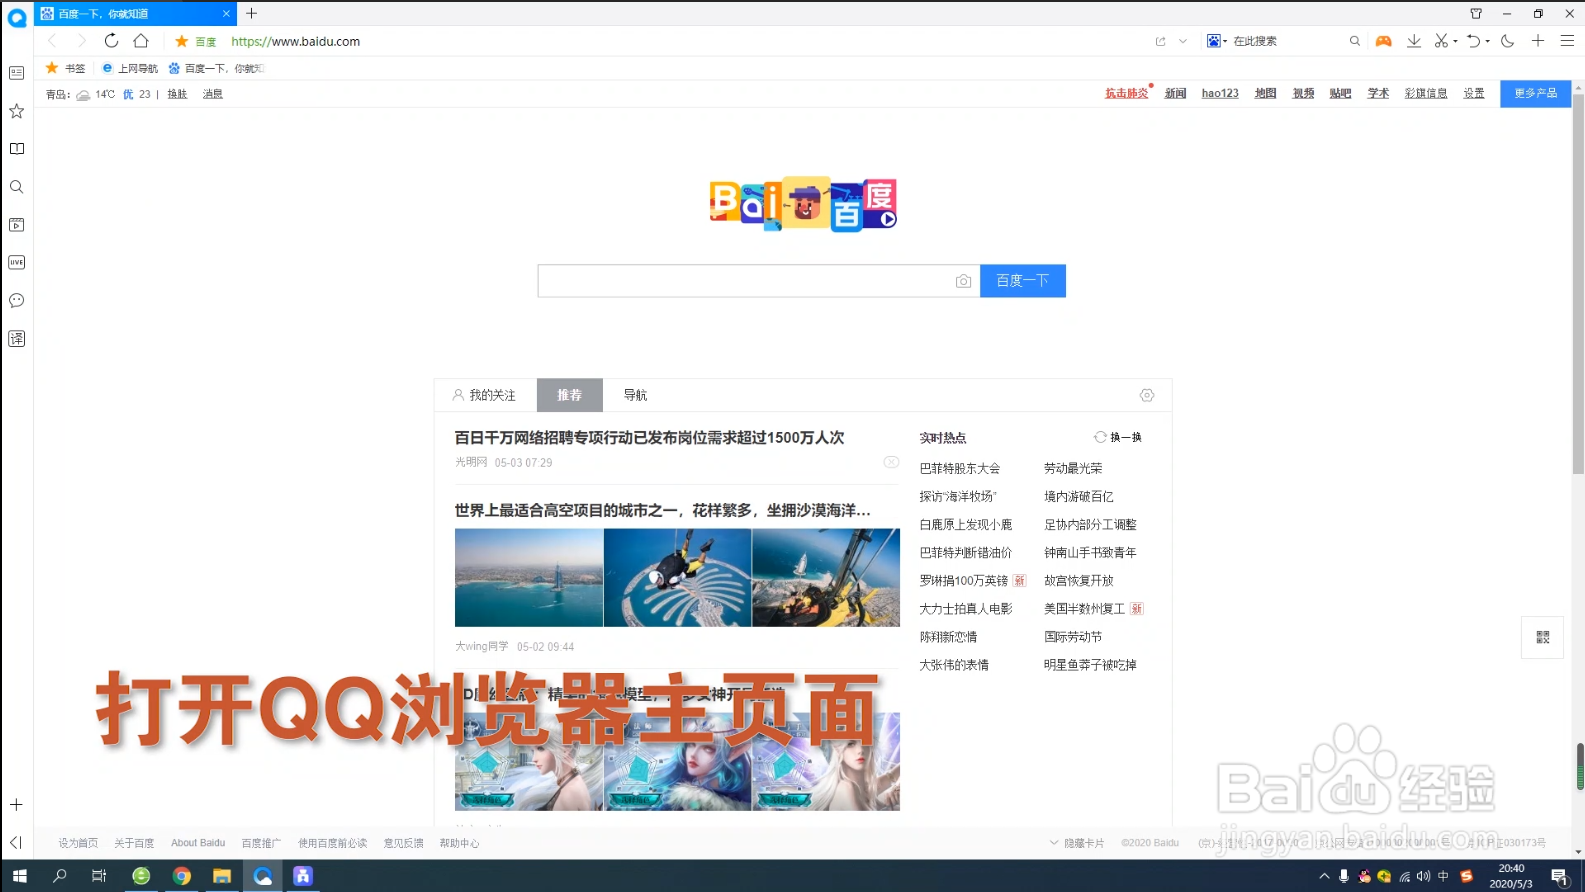Open the feed settings gear icon
This screenshot has width=1585, height=892.
[1147, 395]
